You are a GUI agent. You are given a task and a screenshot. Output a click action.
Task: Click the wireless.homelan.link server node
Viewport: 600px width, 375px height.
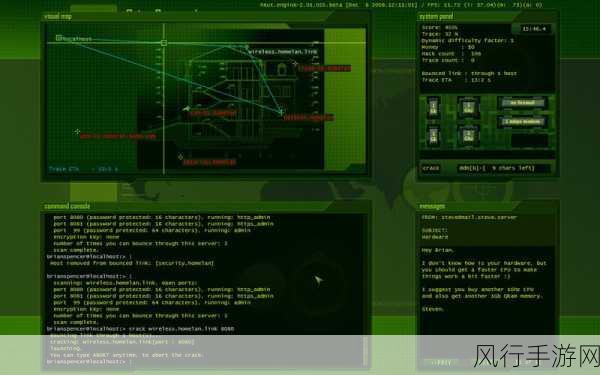[247, 47]
